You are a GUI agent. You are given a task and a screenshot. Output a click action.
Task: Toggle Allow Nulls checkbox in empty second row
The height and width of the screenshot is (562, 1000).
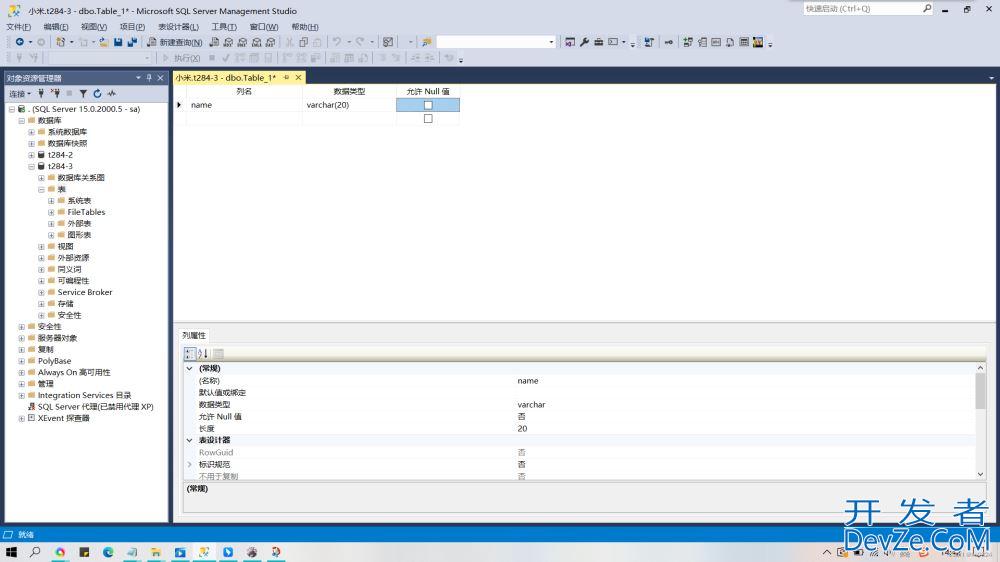[x=428, y=119]
